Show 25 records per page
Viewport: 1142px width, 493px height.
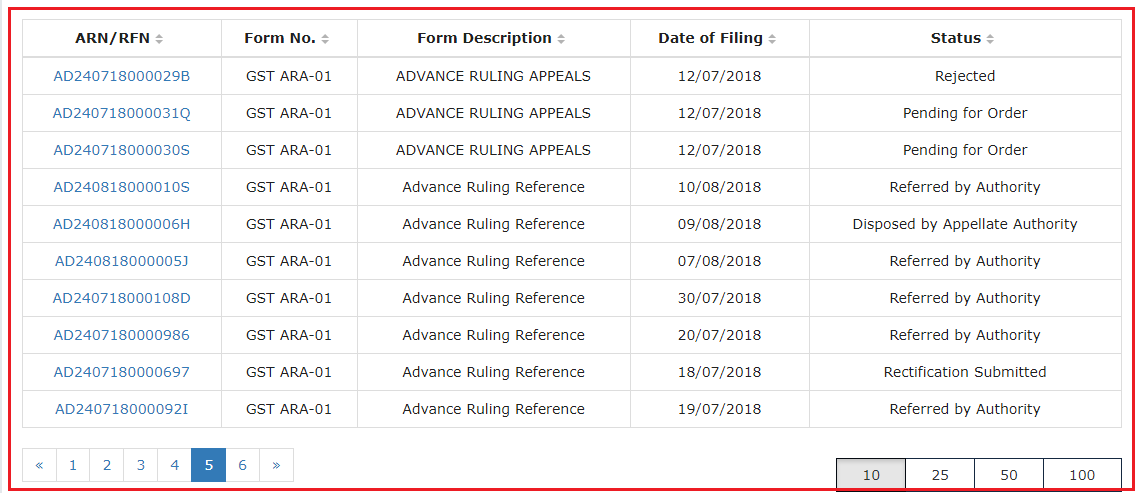click(x=940, y=475)
